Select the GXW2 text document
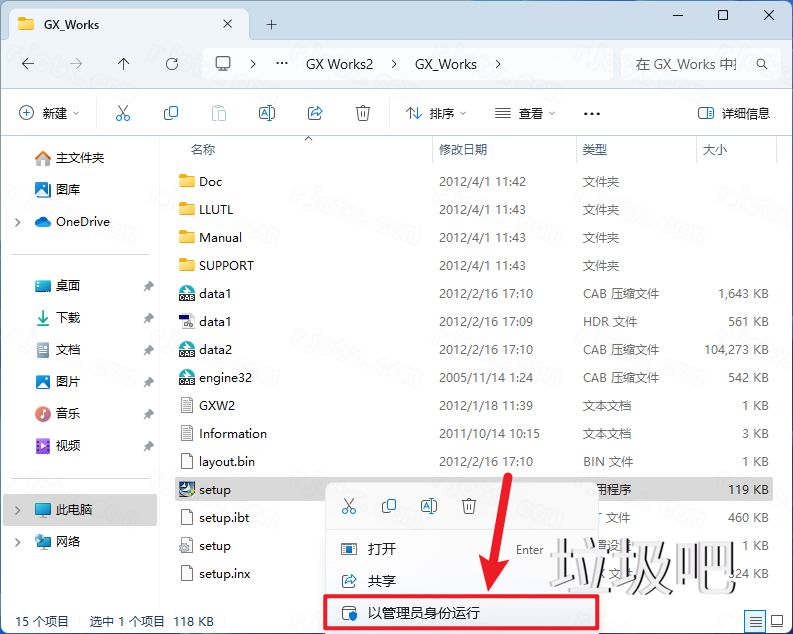 pos(207,405)
